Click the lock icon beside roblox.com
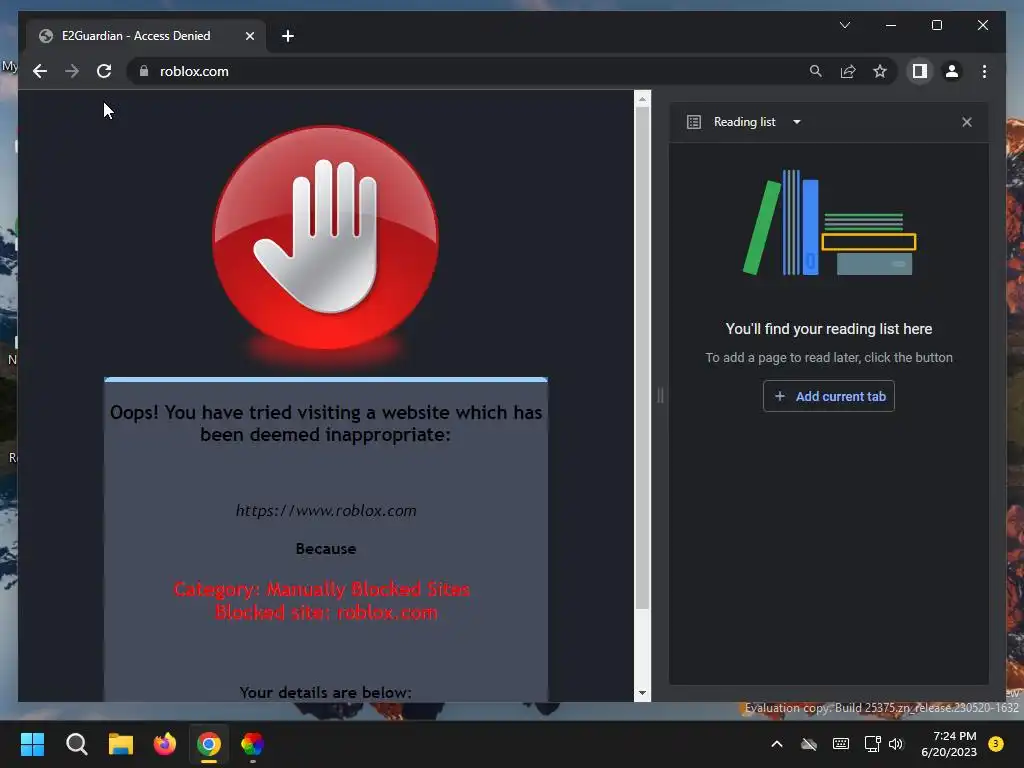Image resolution: width=1024 pixels, height=768 pixels. tap(144, 71)
